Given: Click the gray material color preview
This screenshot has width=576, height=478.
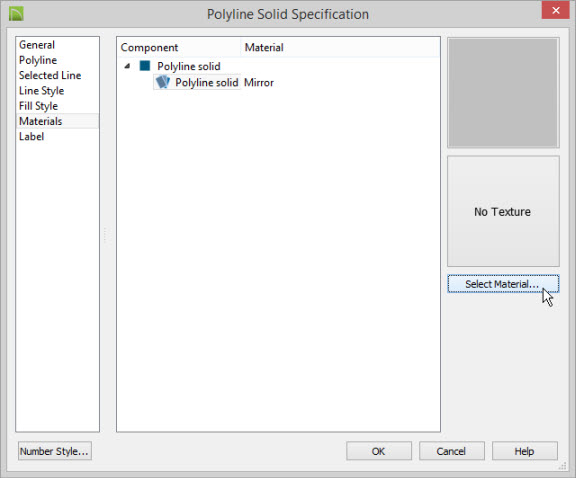Looking at the screenshot, I should (503, 93).
